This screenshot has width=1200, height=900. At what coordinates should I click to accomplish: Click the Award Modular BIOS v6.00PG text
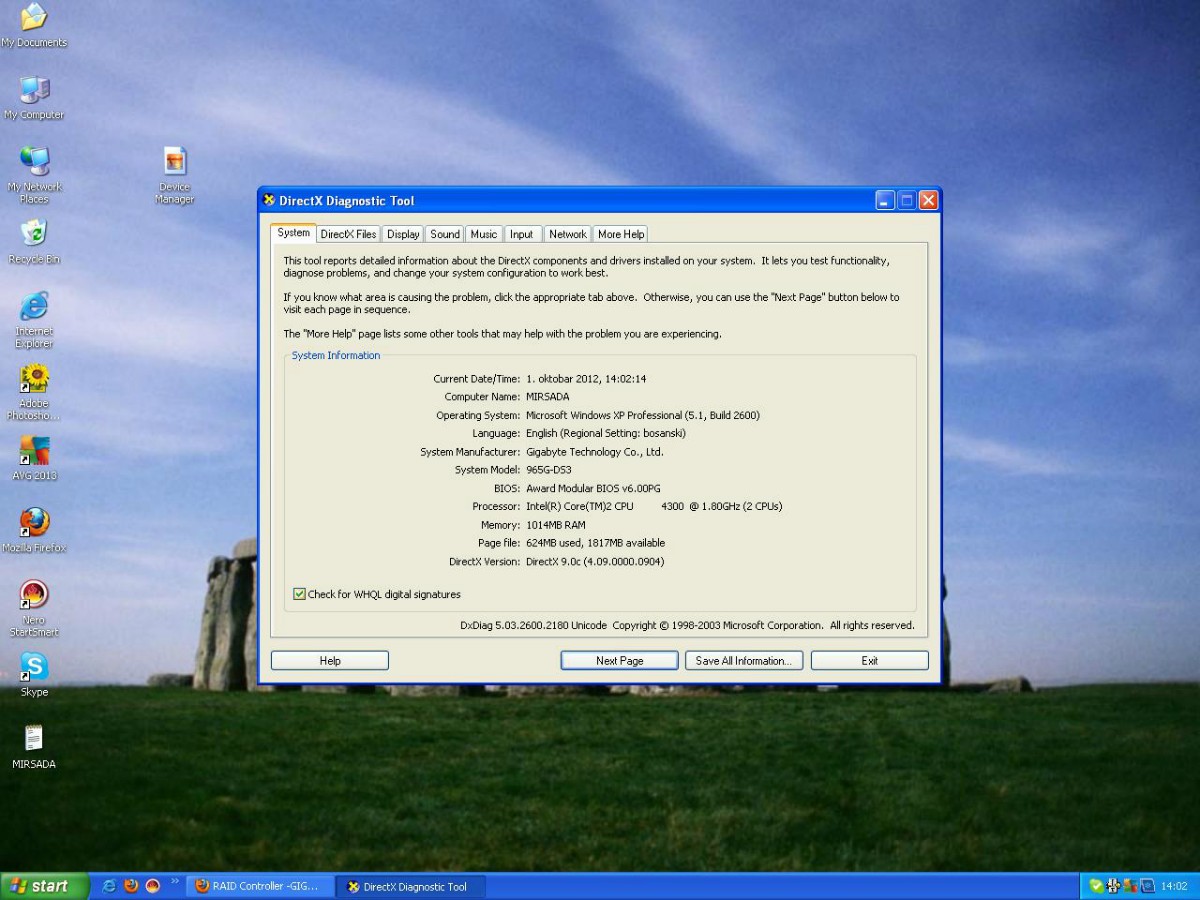[593, 488]
